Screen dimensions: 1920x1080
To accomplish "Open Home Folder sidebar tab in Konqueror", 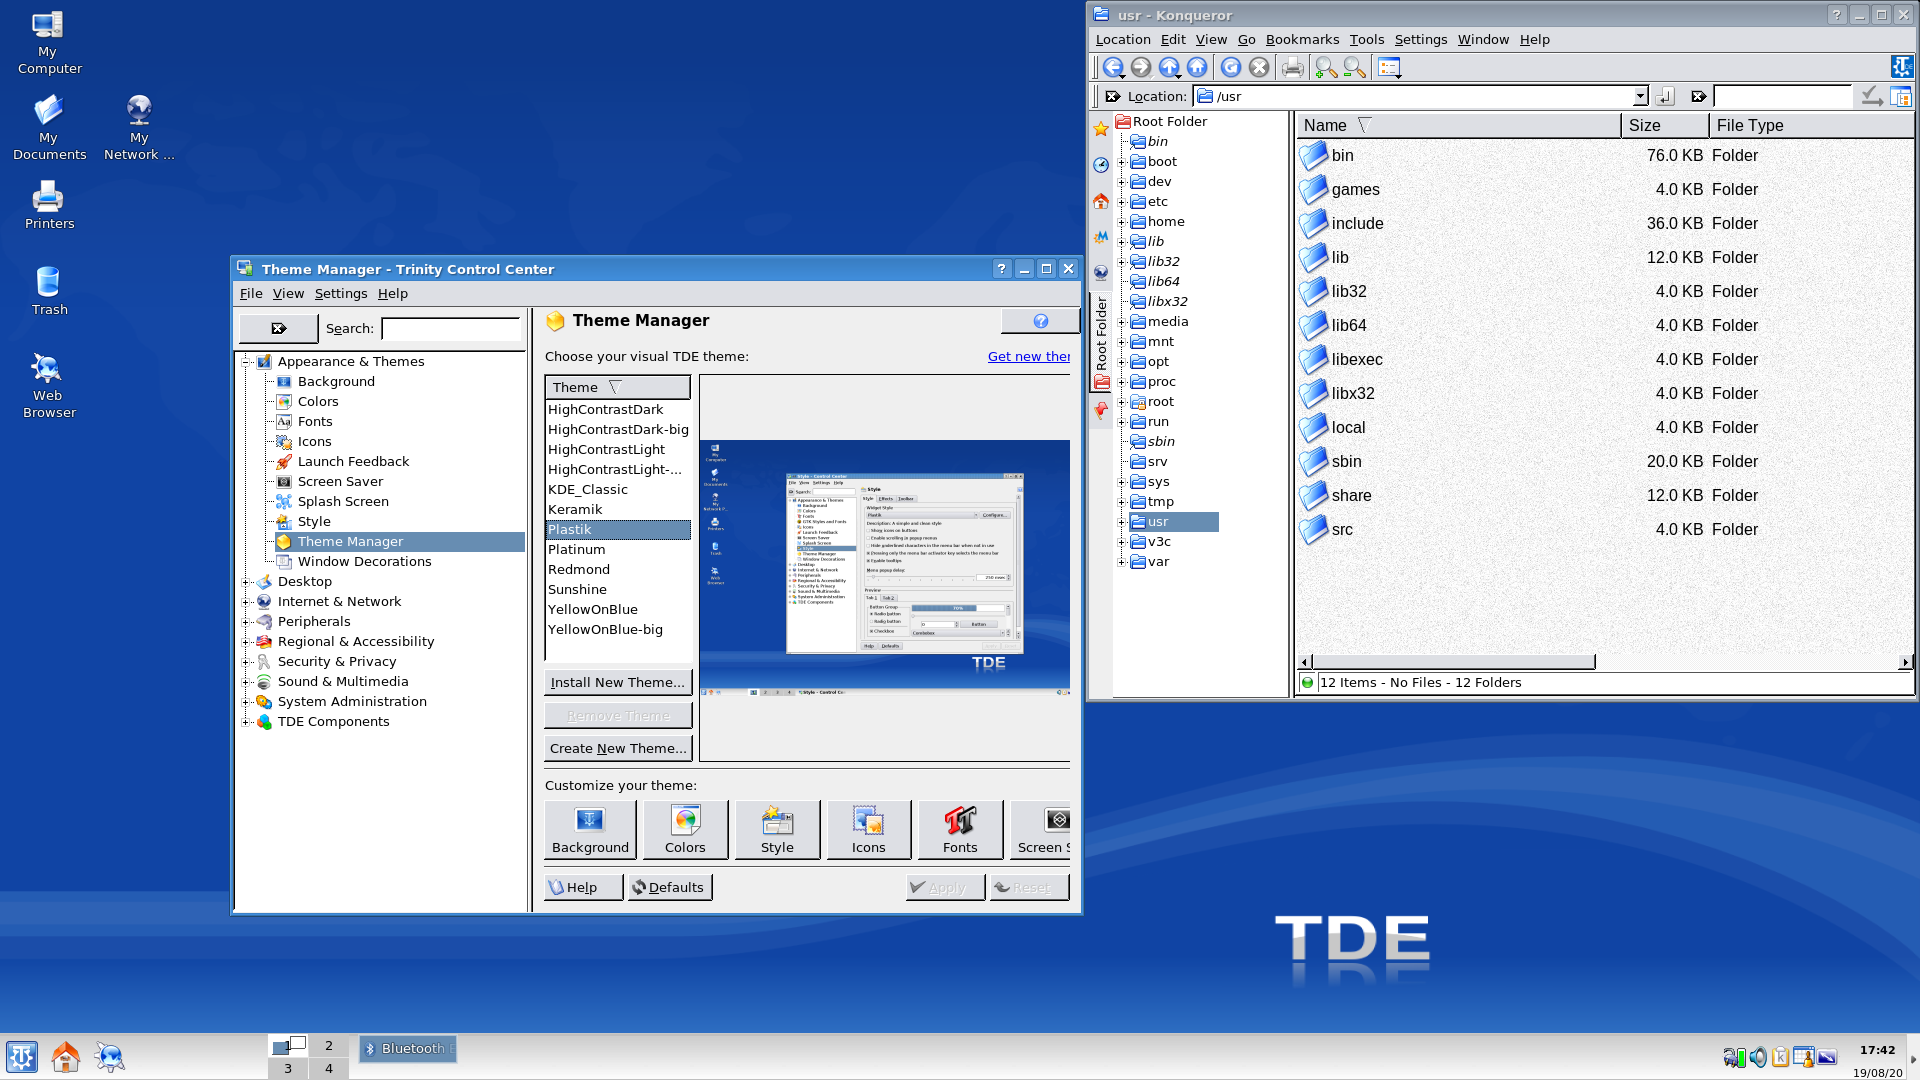I will (1101, 201).
